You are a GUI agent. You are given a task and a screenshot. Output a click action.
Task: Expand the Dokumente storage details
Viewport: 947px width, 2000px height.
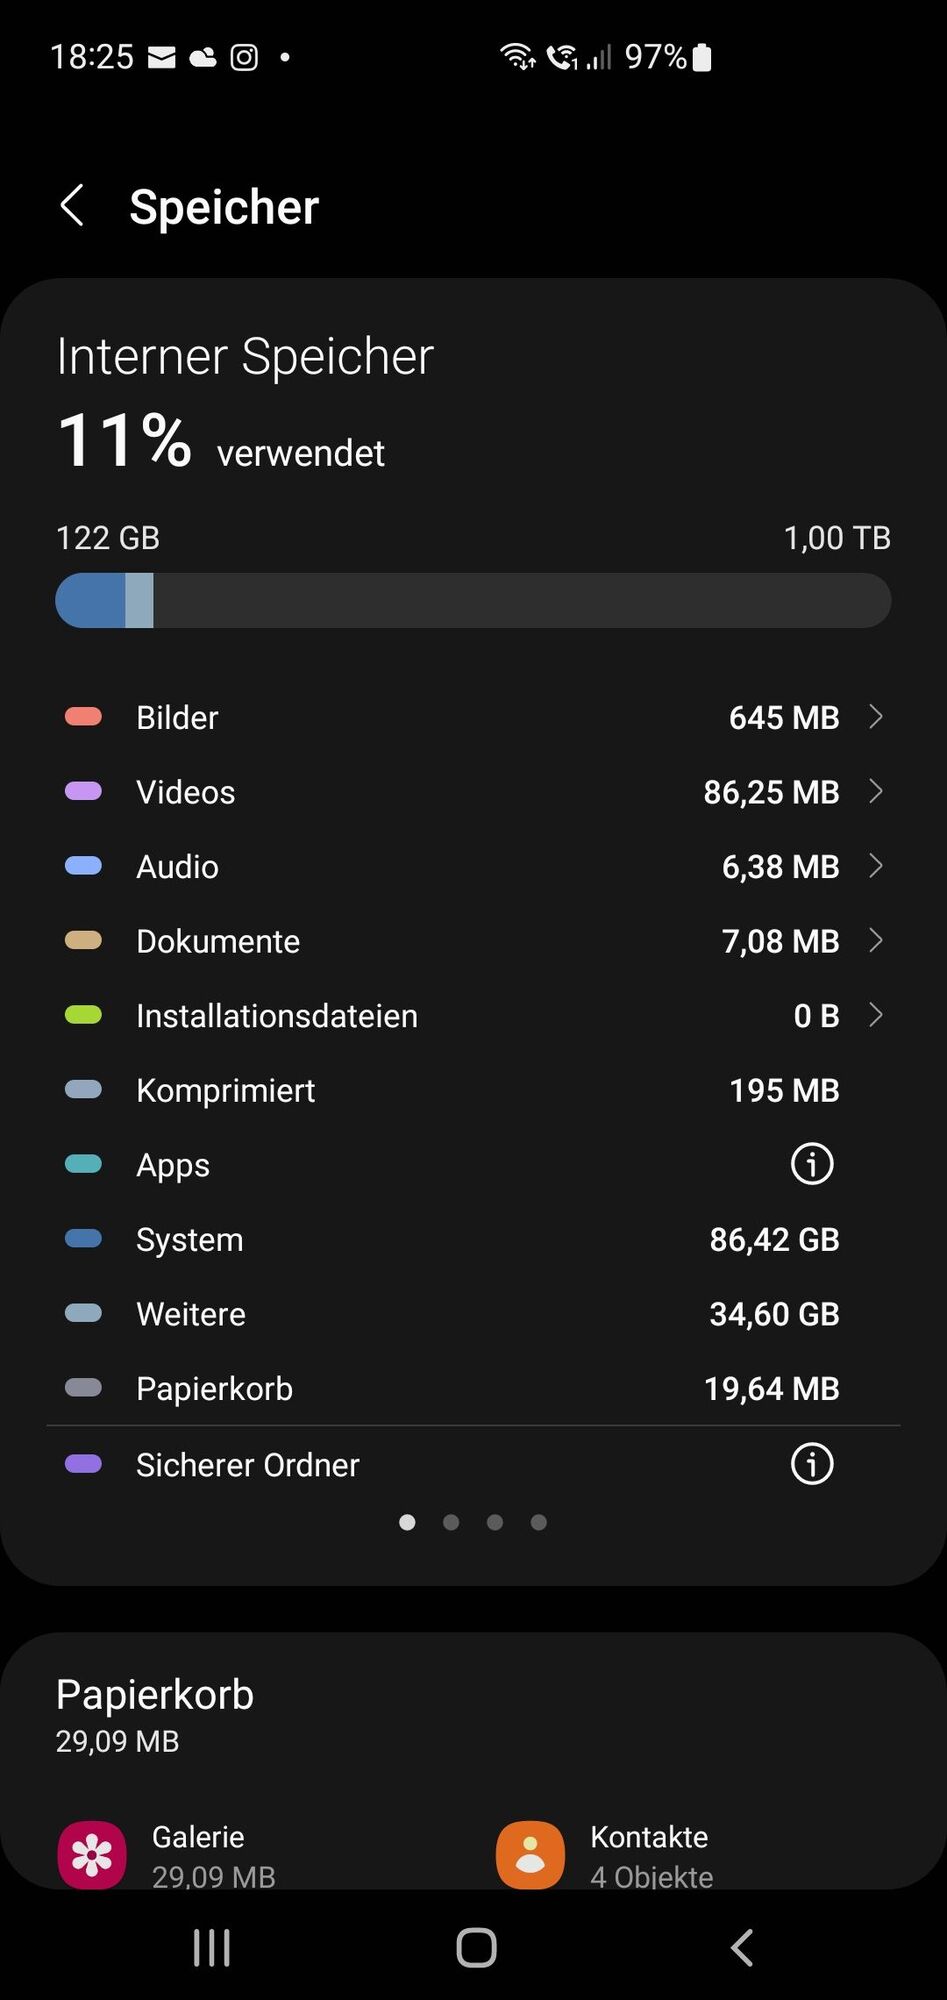pos(876,941)
